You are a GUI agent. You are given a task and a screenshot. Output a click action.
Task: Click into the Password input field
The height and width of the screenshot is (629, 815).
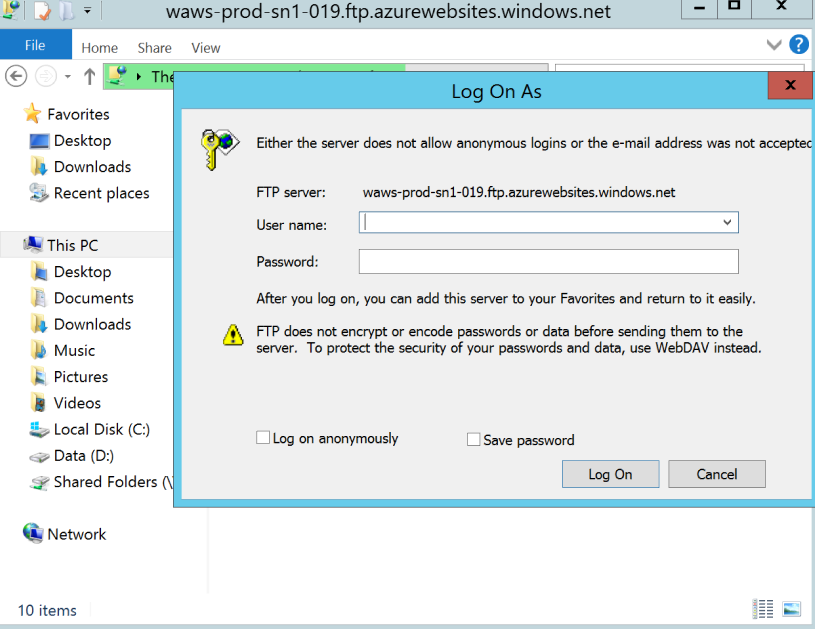tap(548, 262)
